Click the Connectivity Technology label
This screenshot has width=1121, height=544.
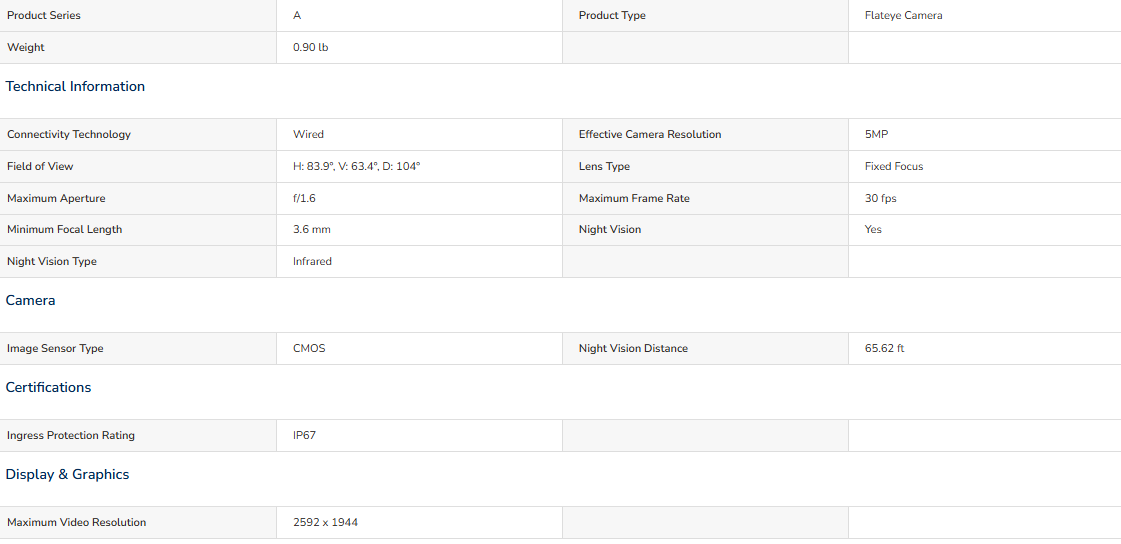[69, 134]
